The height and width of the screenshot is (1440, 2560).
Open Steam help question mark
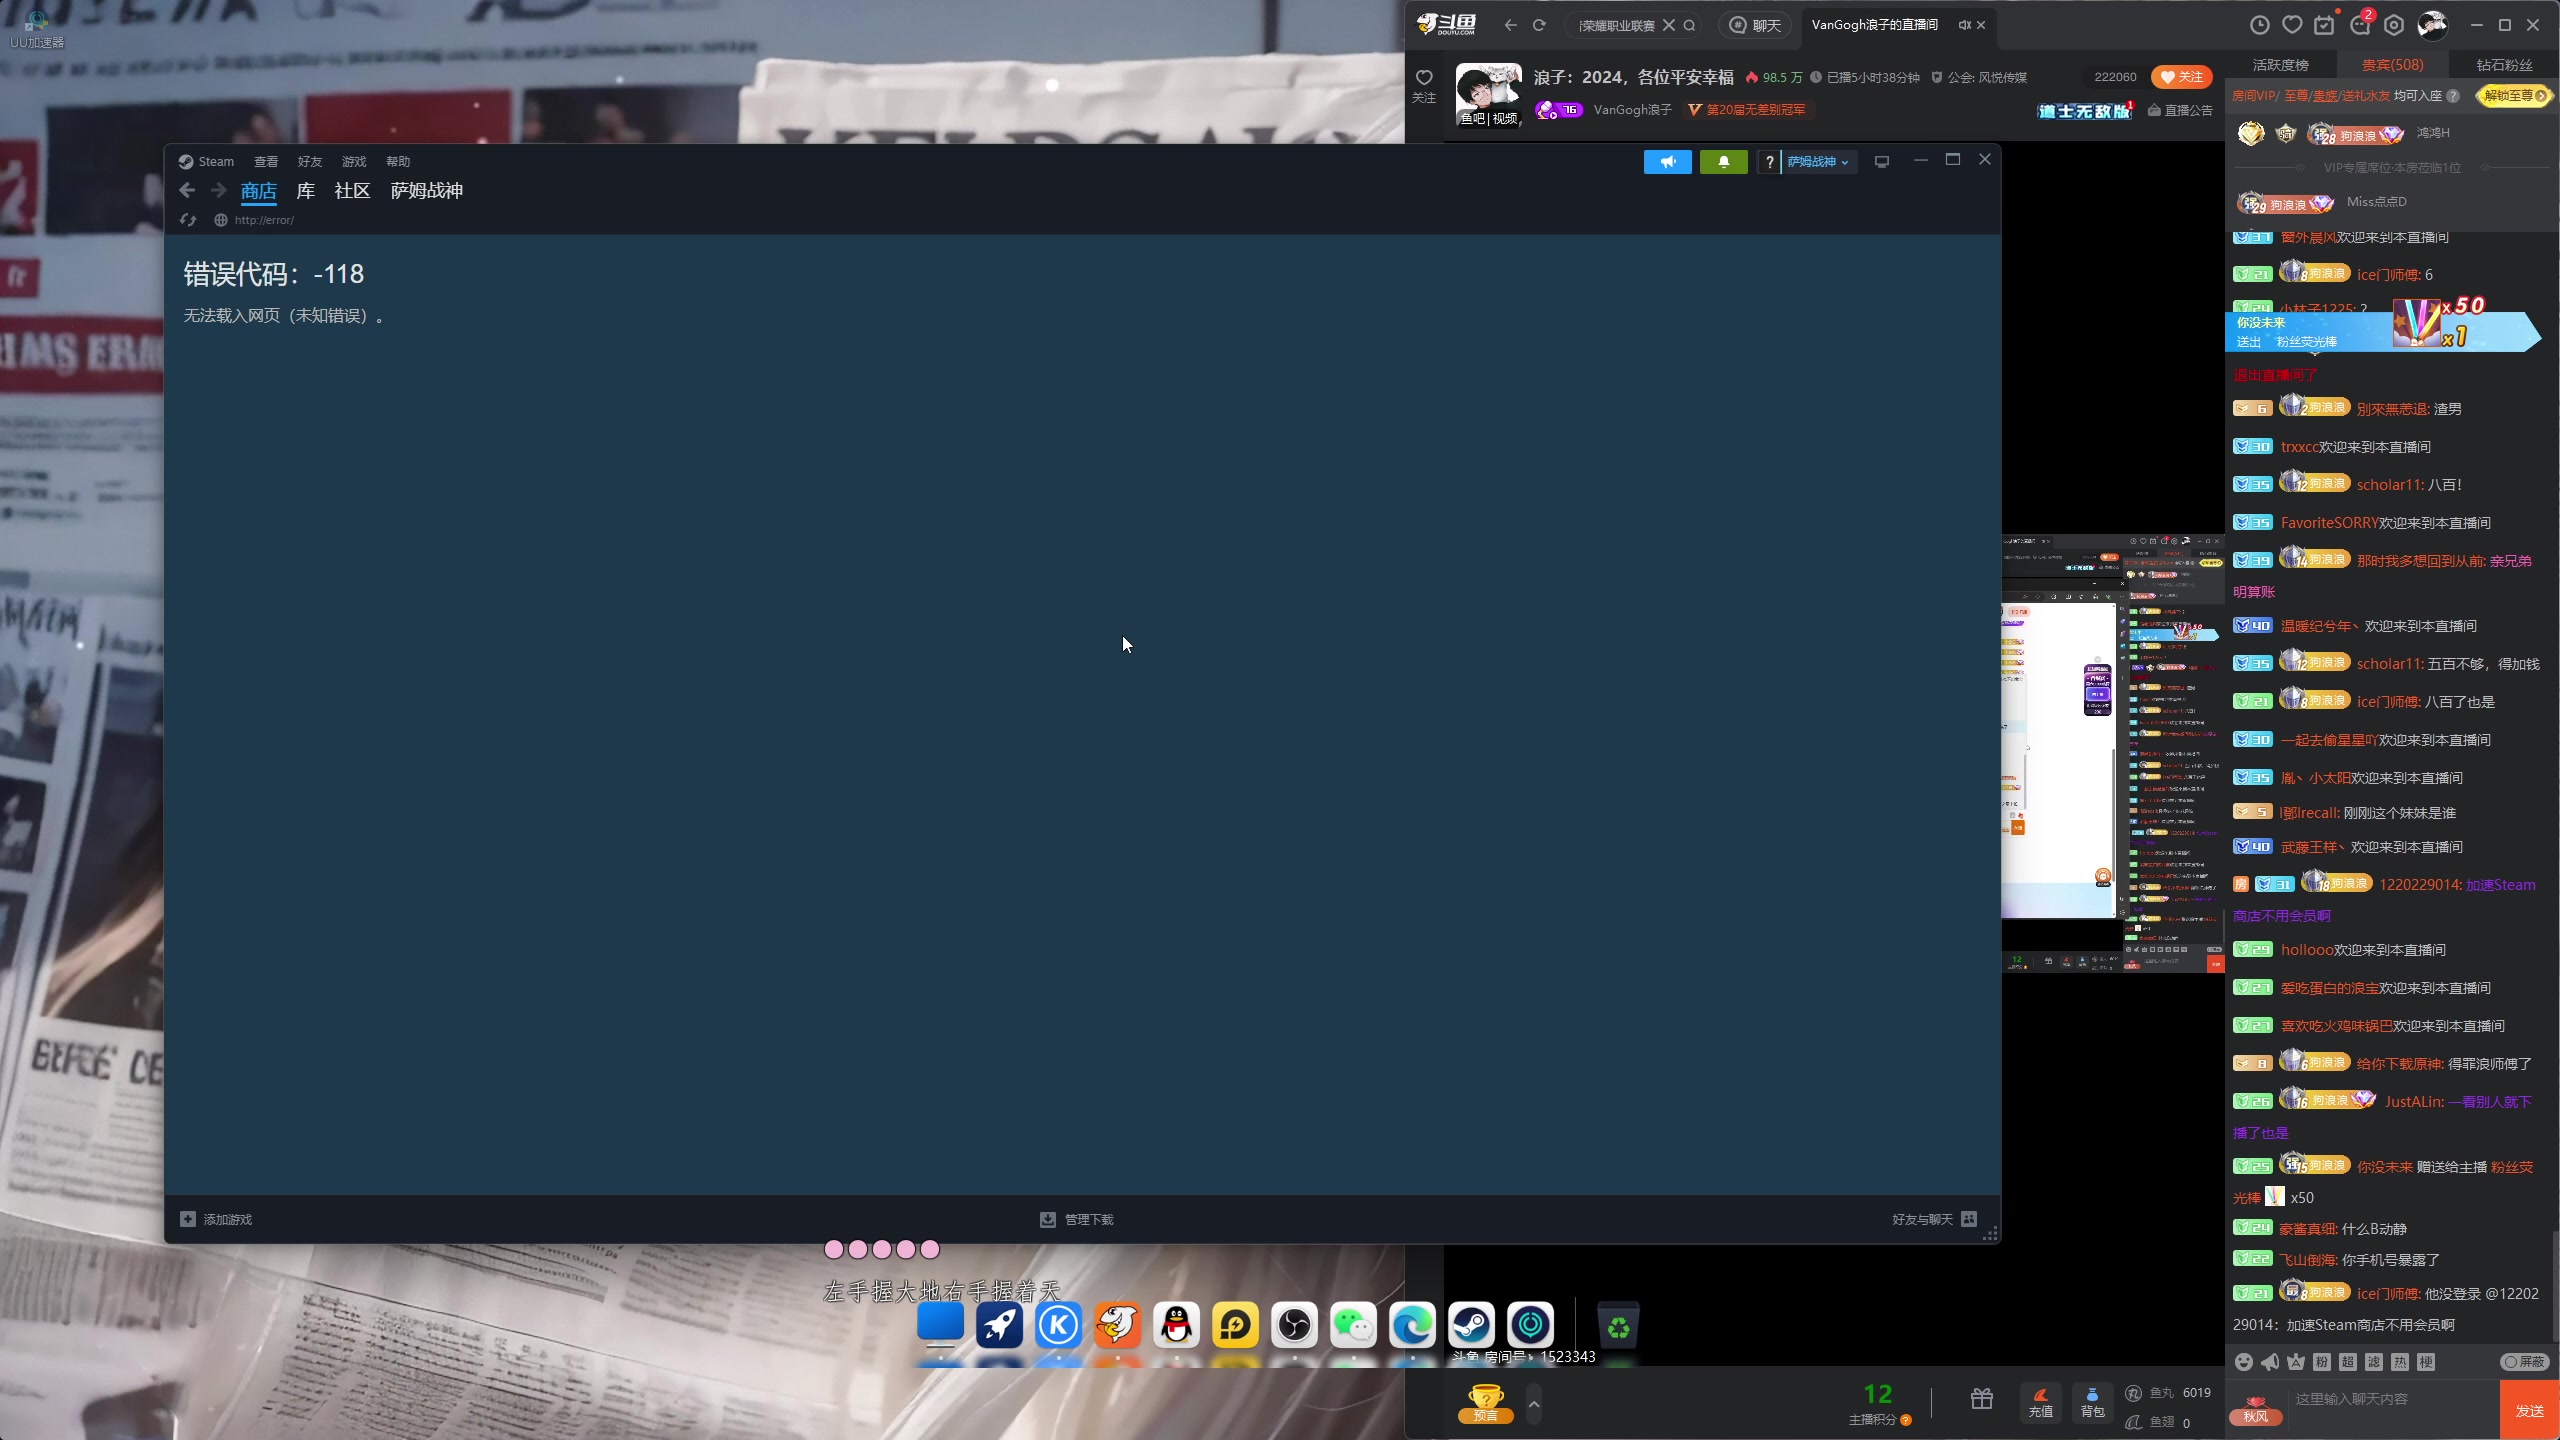click(x=1769, y=162)
